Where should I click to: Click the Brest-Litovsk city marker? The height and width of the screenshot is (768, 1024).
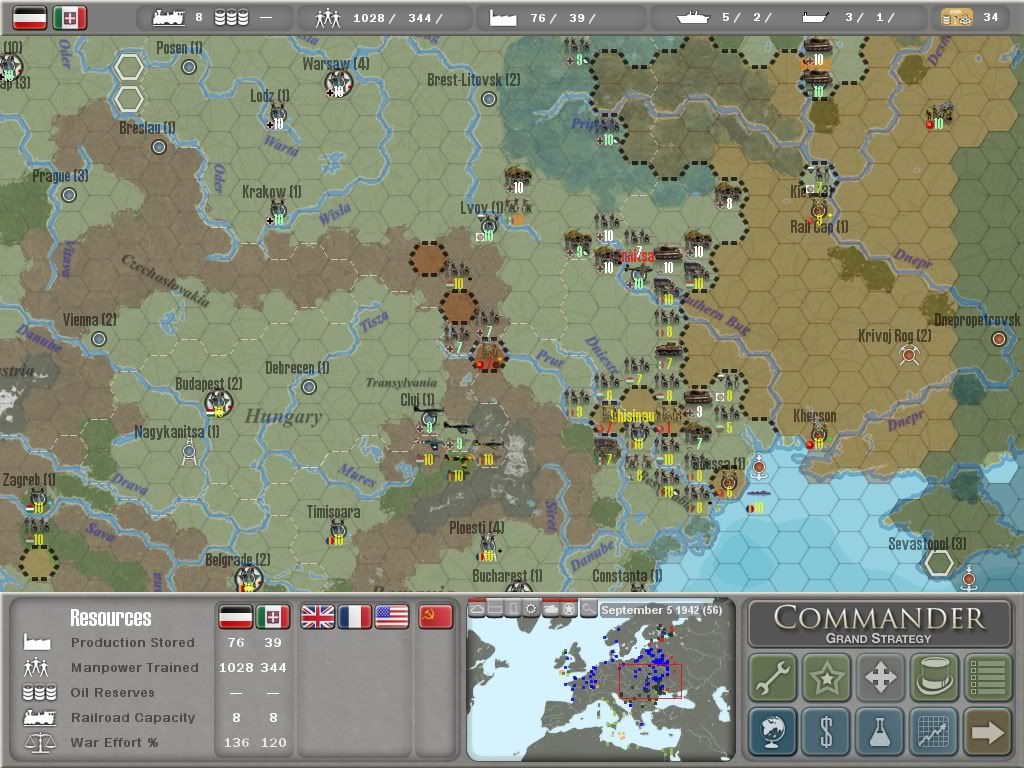488,99
